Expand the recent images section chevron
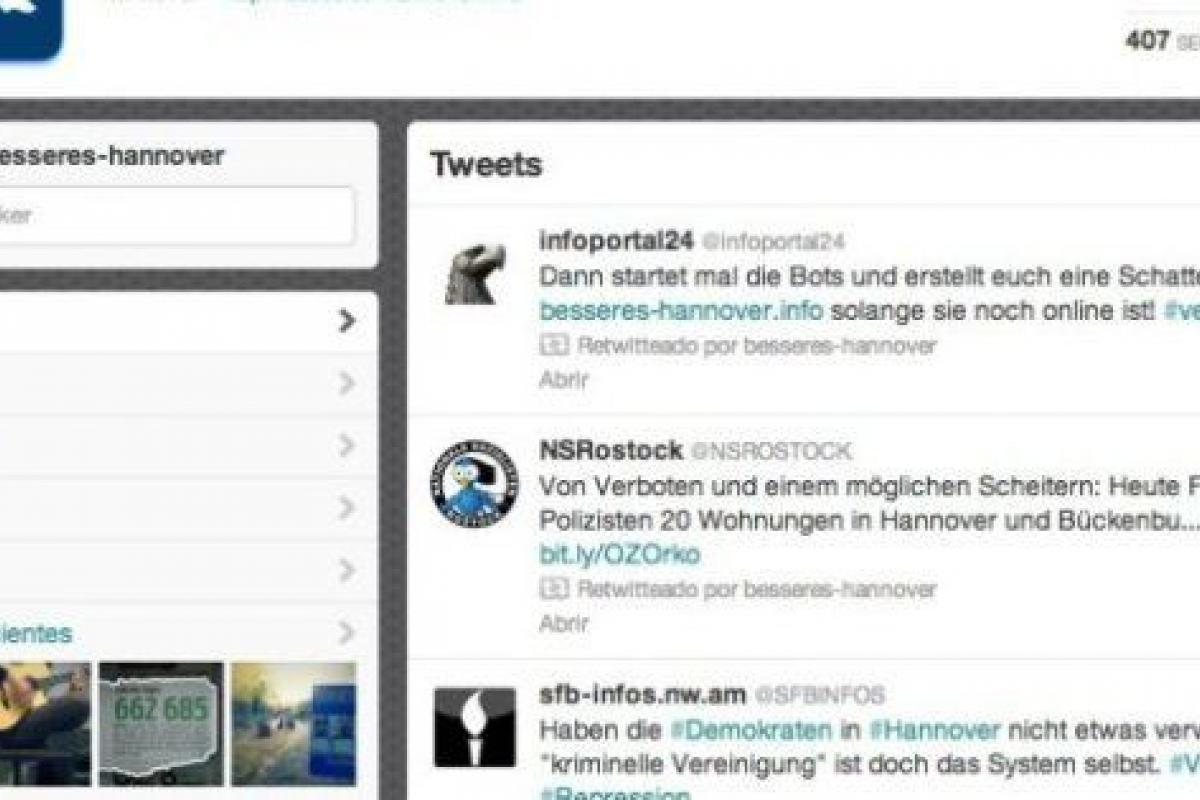The image size is (1200, 800). click(x=346, y=633)
